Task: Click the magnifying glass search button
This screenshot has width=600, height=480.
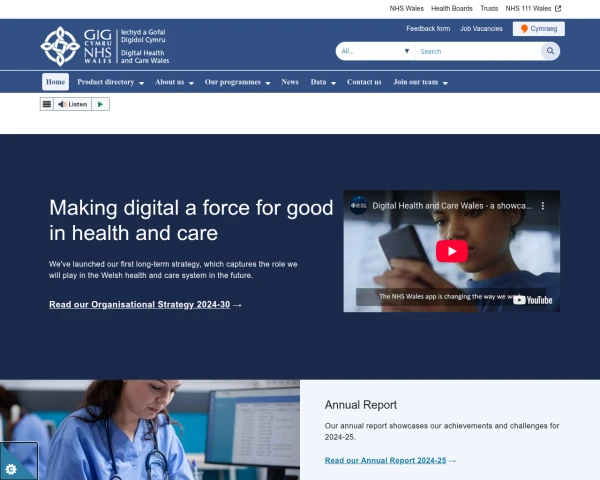Action: pyautogui.click(x=549, y=51)
